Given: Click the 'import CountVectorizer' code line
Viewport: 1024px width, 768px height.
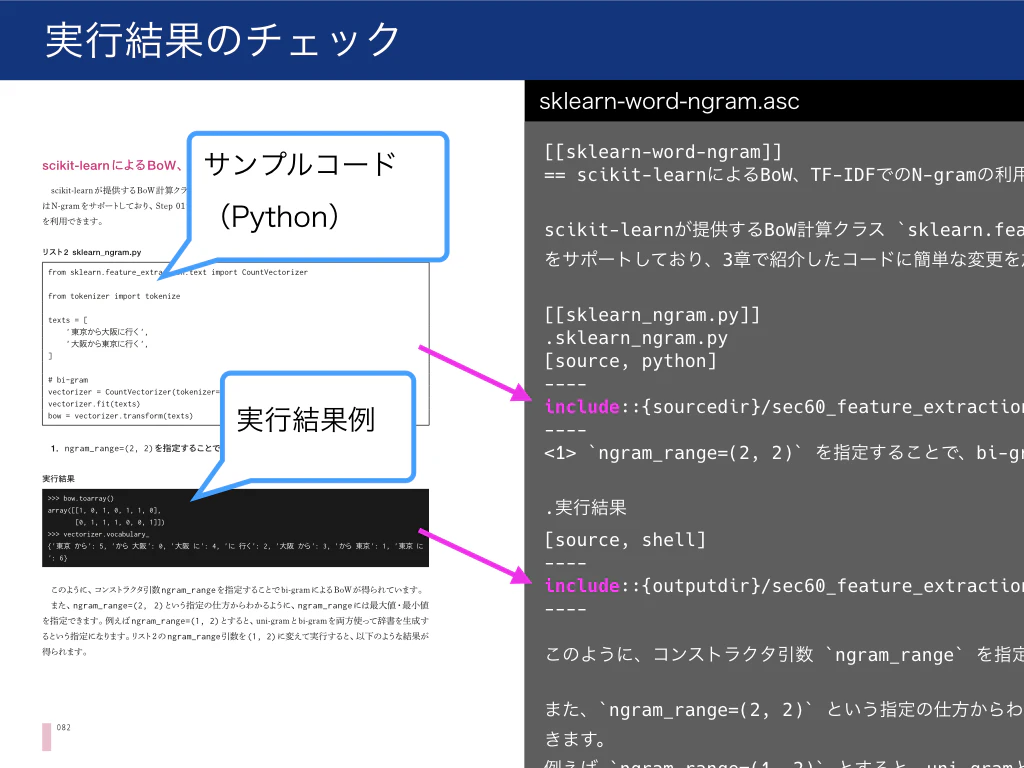Looking at the screenshot, I should [x=178, y=272].
